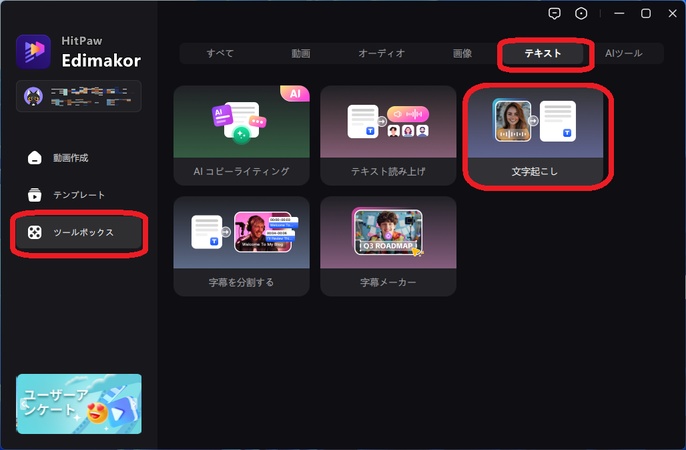Switch to the オーディオ tab
The image size is (686, 450).
(x=382, y=53)
